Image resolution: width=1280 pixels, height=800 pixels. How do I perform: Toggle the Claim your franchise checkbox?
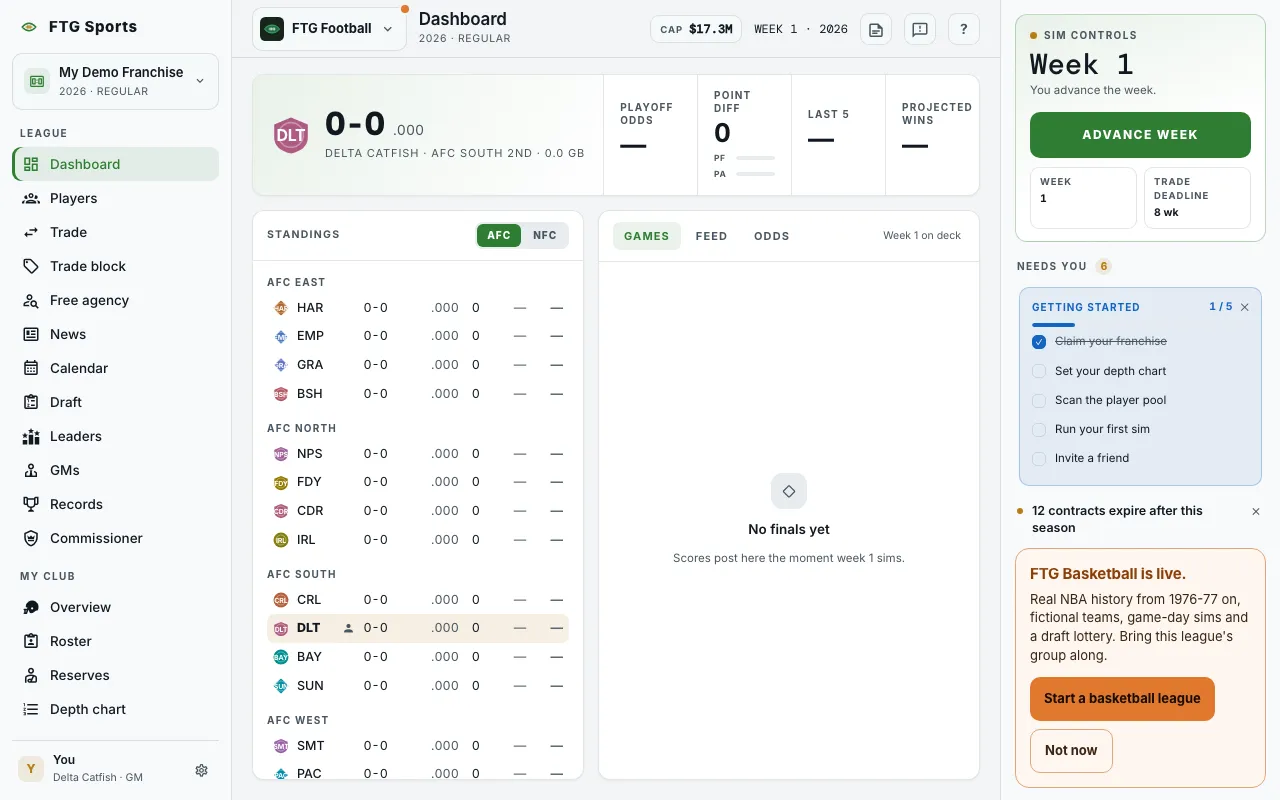tap(1039, 341)
